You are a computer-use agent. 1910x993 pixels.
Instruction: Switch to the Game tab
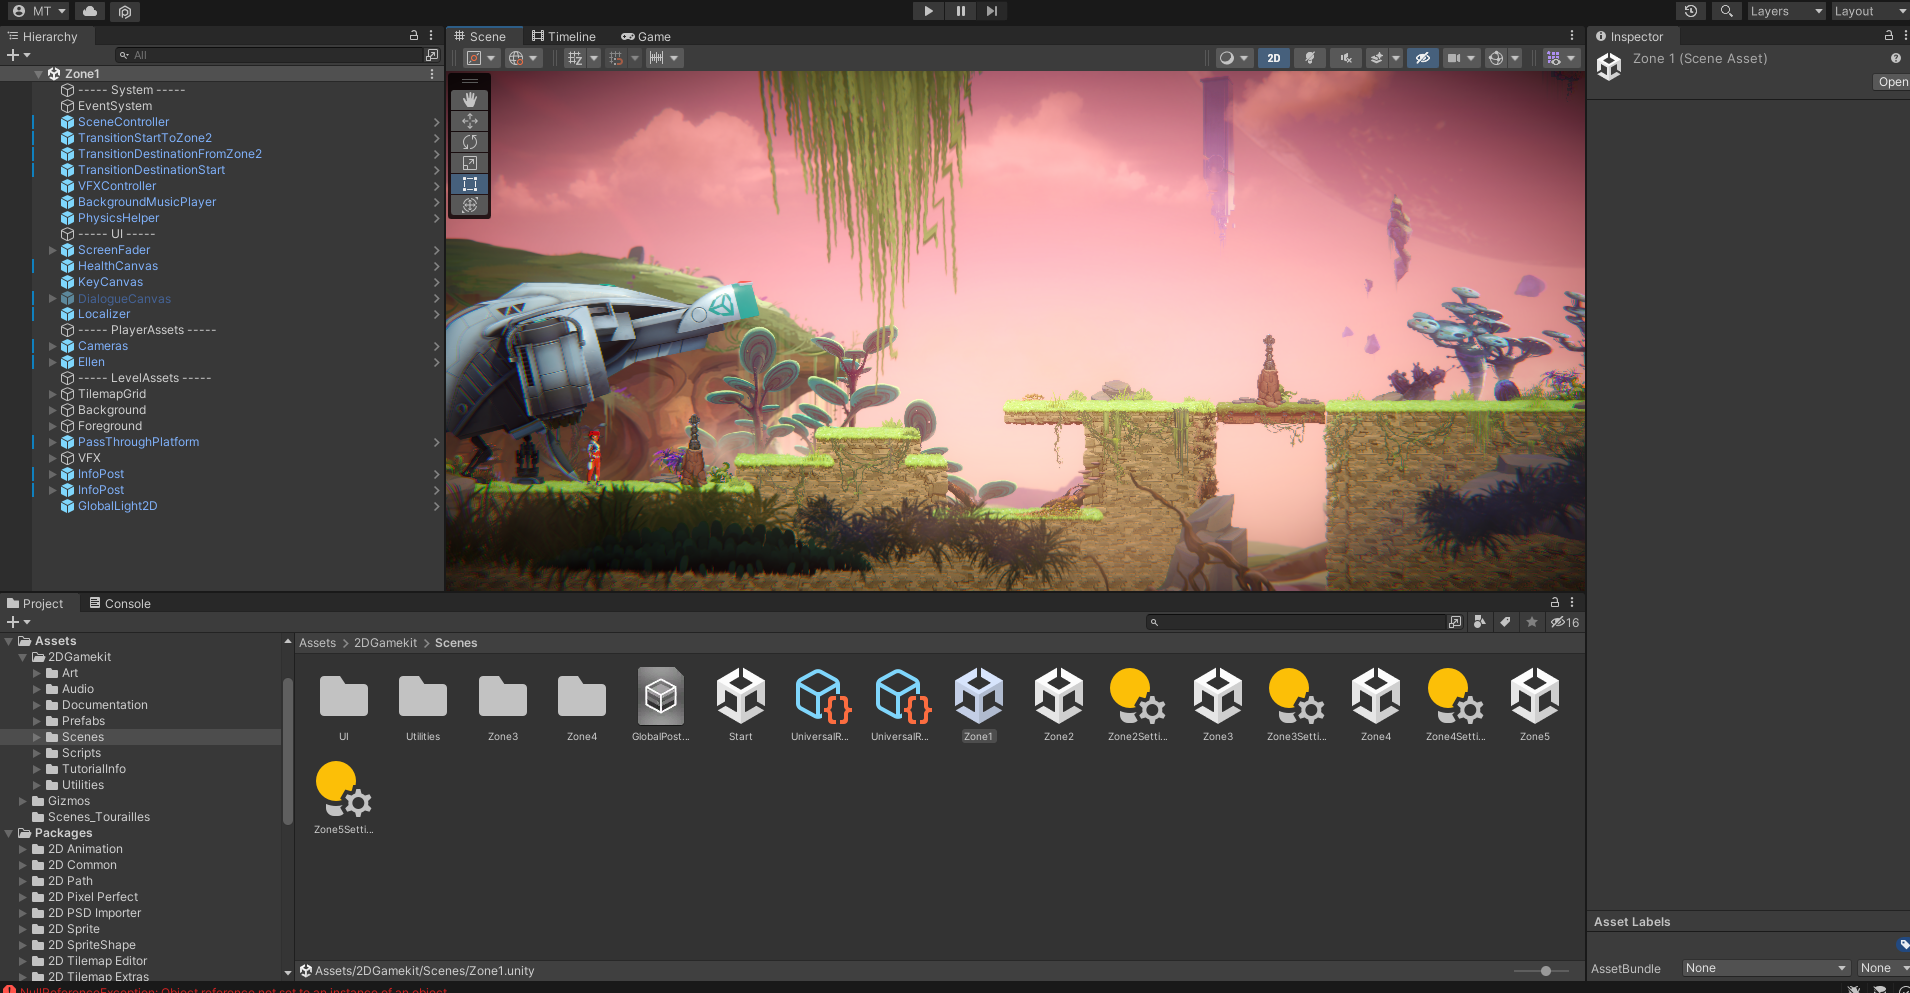pyautogui.click(x=646, y=36)
